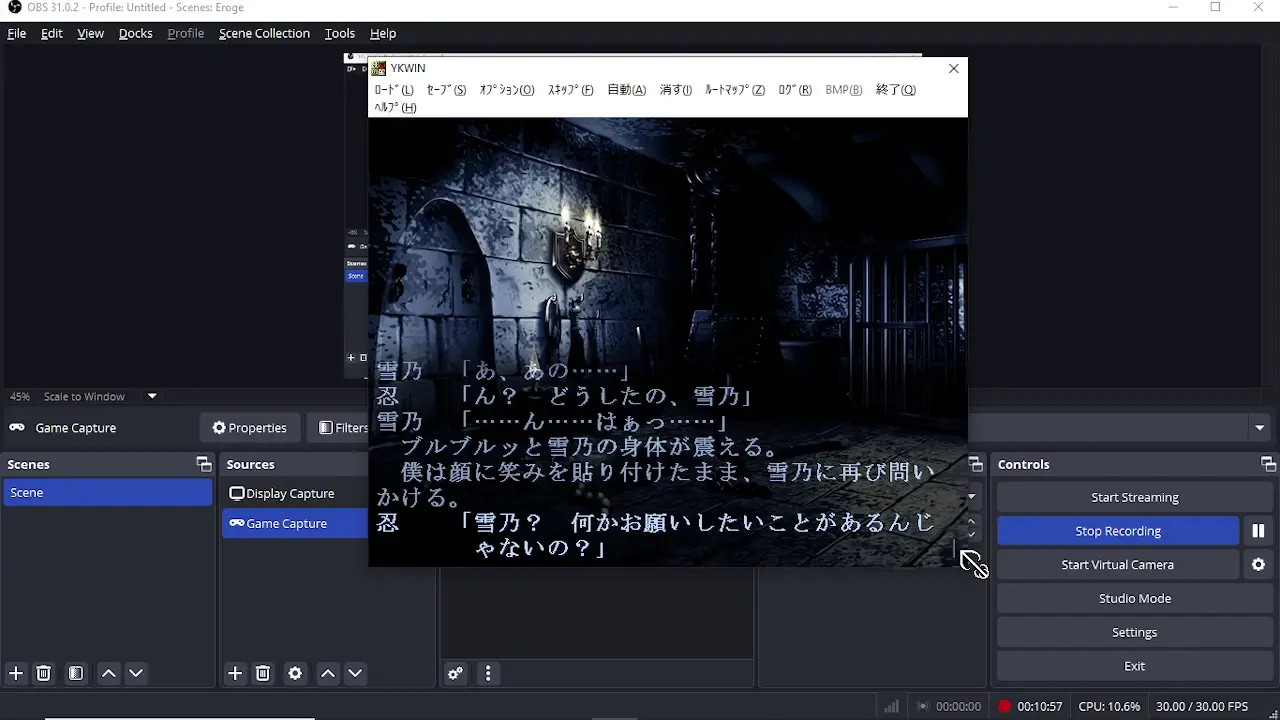1280x720 pixels.
Task: Select the Scene entry in Scenes list
Action: [x=108, y=493]
